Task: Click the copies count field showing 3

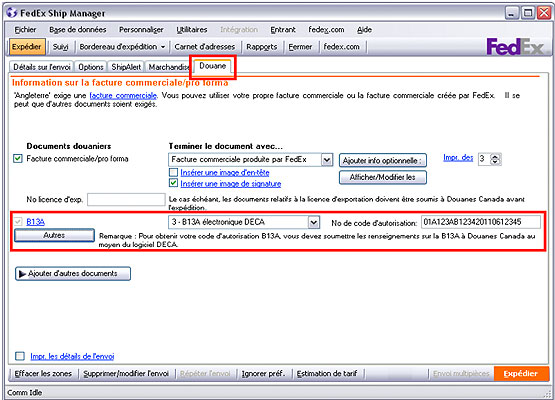Action: tap(484, 159)
